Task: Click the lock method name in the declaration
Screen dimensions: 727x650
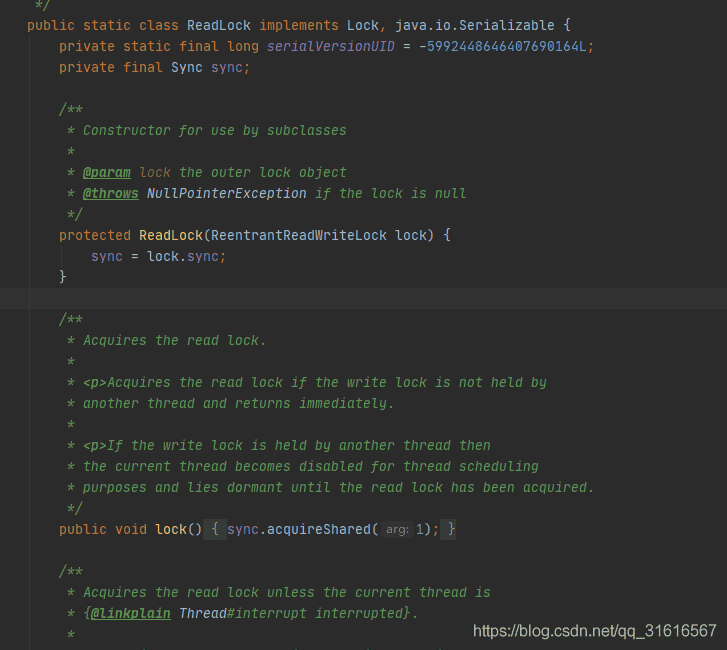Action: pyautogui.click(x=171, y=529)
